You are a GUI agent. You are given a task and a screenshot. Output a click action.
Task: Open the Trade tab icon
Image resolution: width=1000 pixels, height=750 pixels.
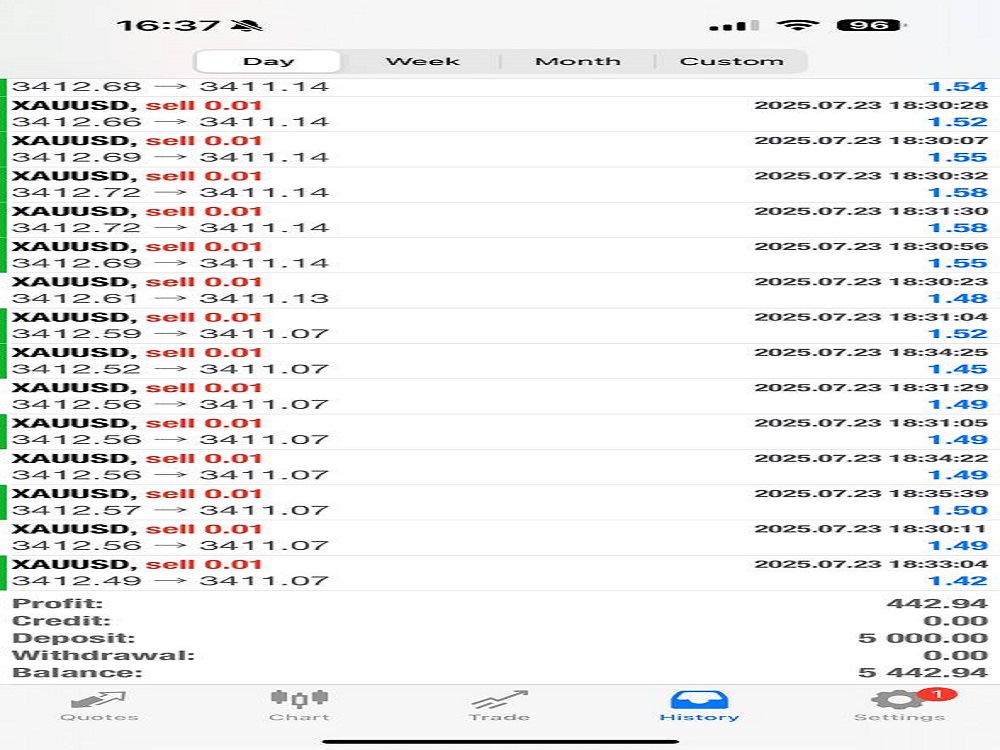pos(499,700)
